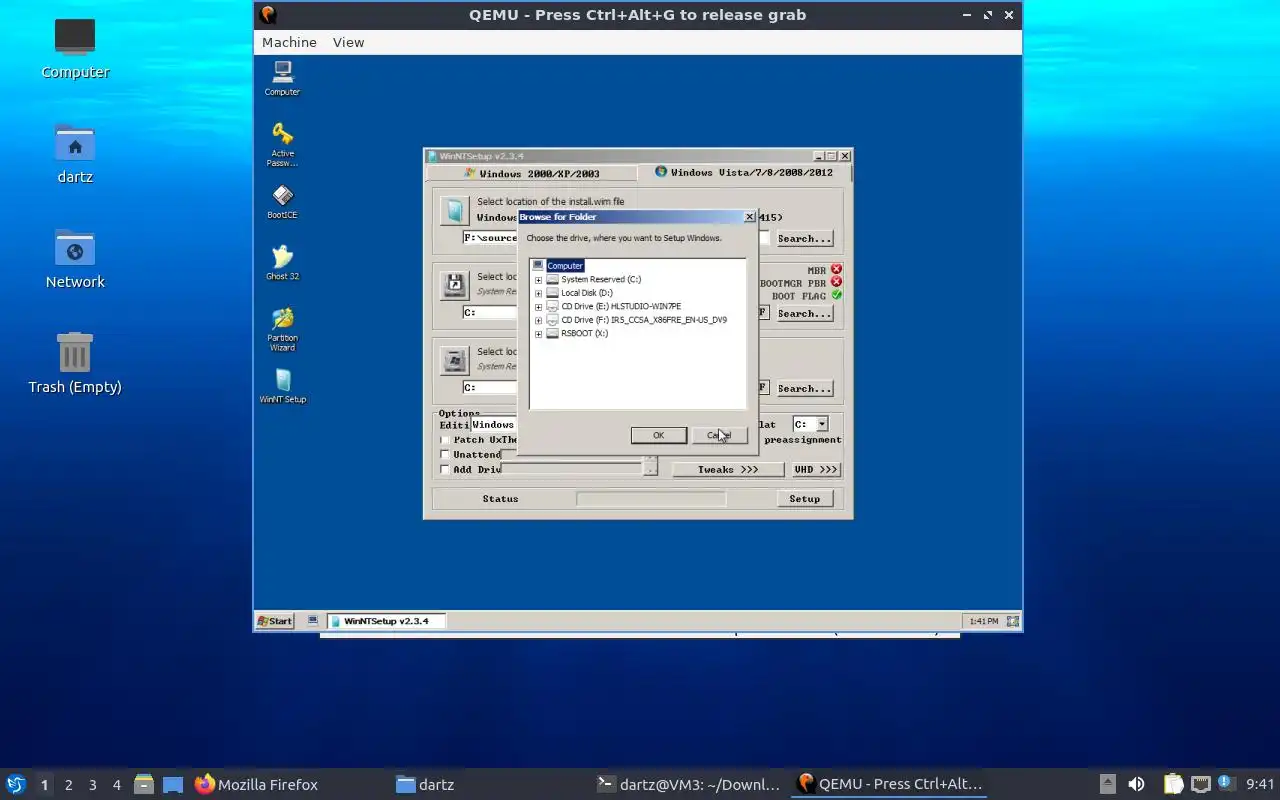Image resolution: width=1280 pixels, height=800 pixels.
Task: Open the Partition Wizard desktop icon
Action: tap(282, 328)
